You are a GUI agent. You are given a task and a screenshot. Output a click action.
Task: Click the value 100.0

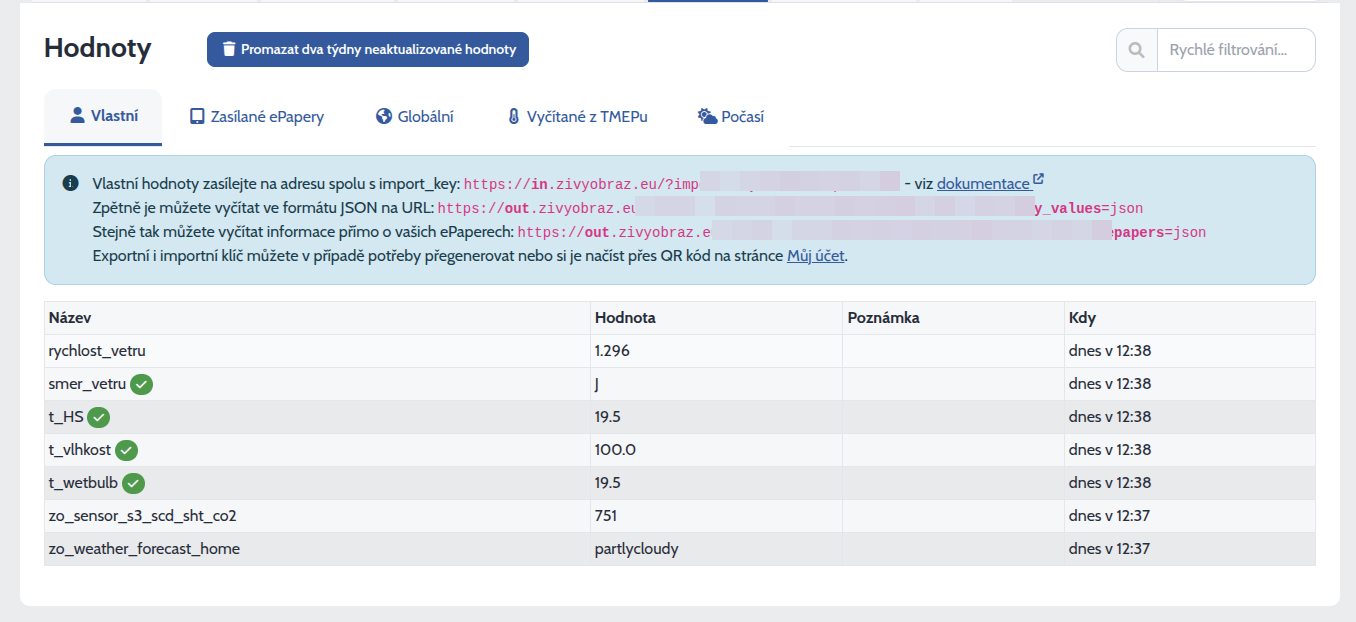pyautogui.click(x=615, y=450)
